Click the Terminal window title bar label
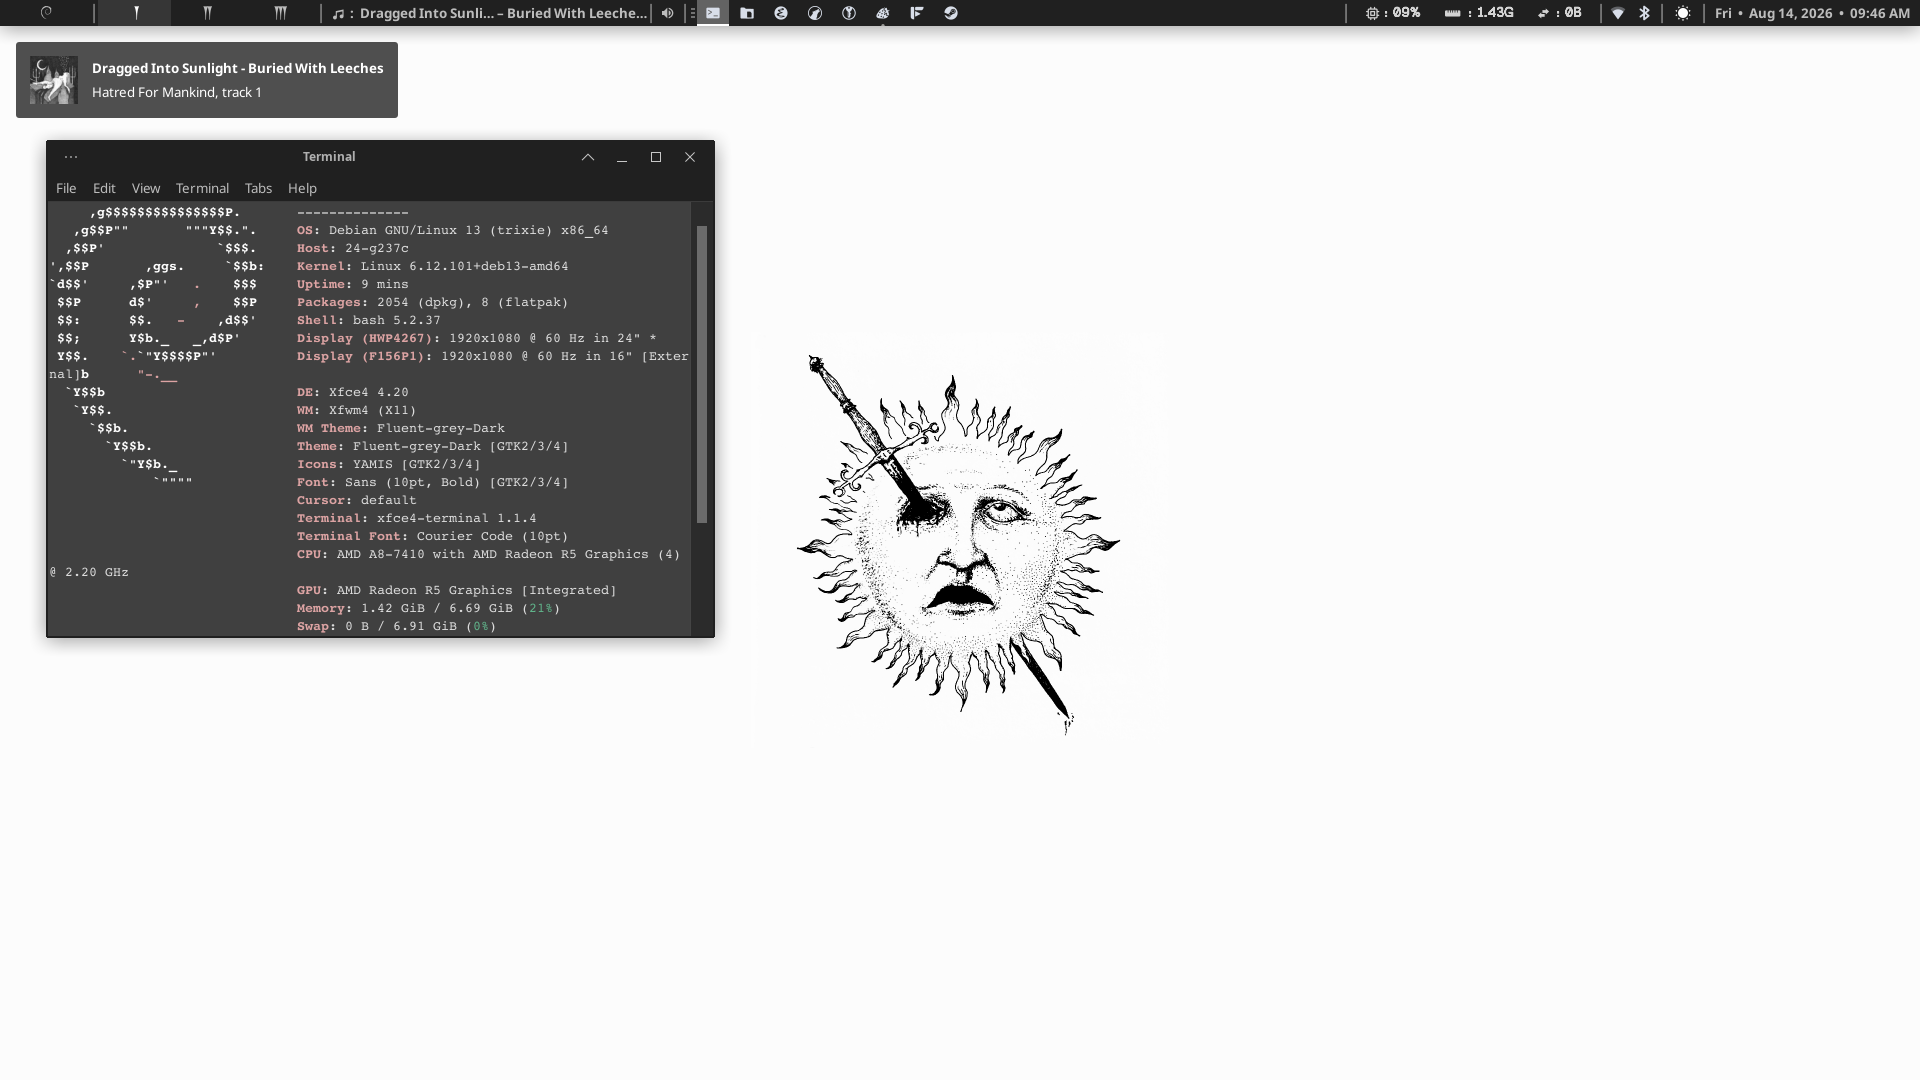The image size is (1920, 1080). [329, 157]
